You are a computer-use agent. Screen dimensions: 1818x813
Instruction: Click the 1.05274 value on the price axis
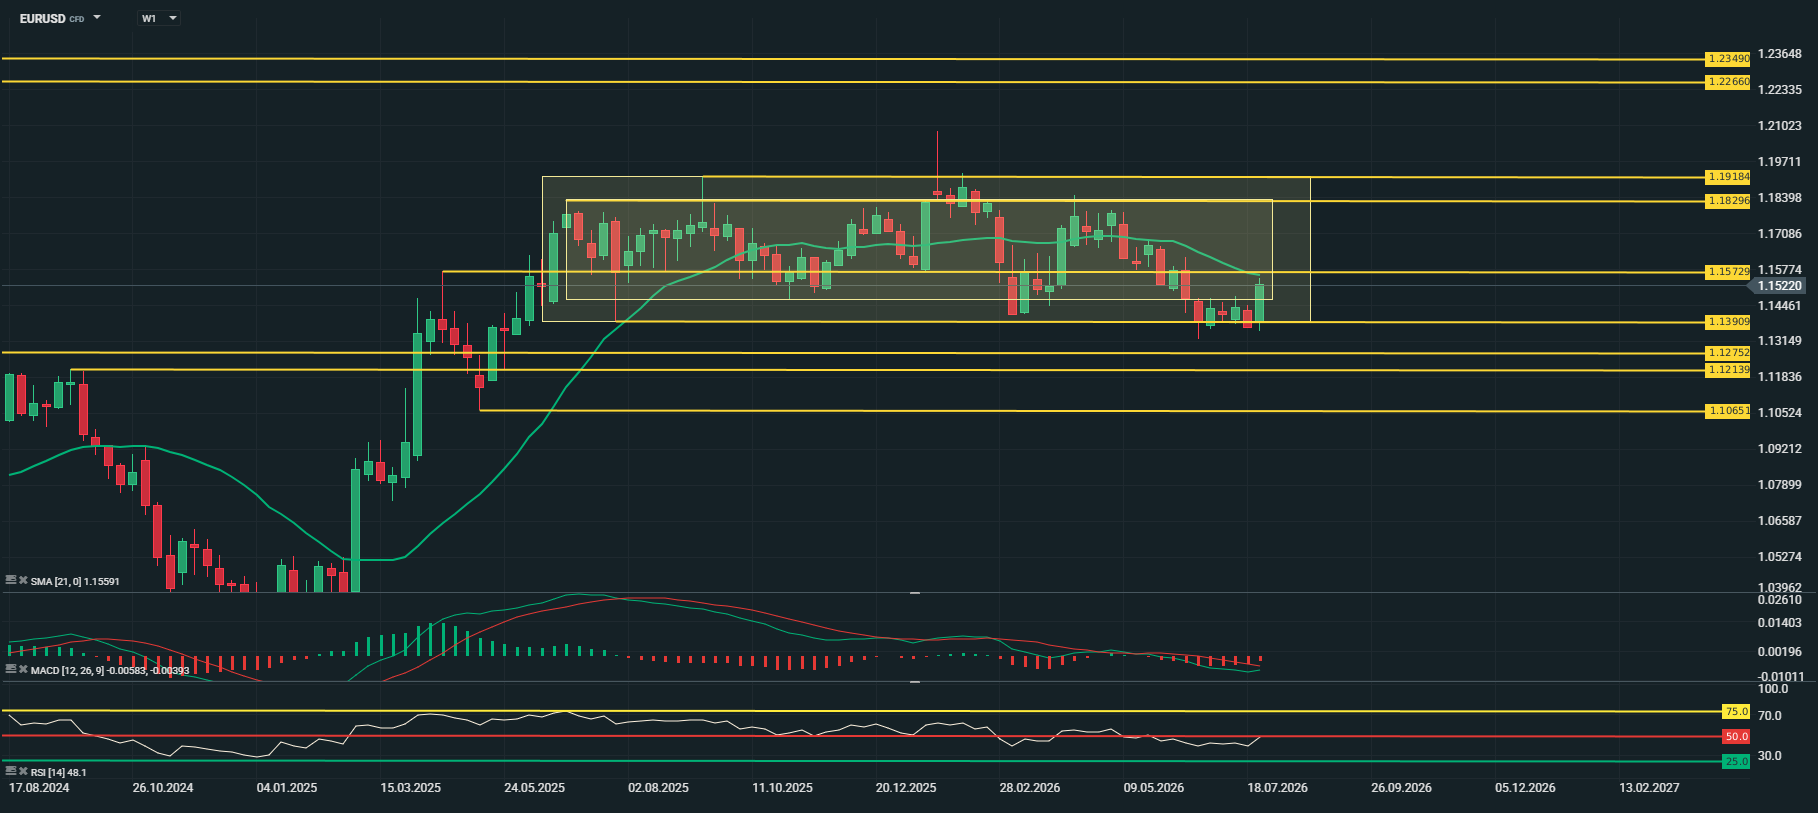1780,557
